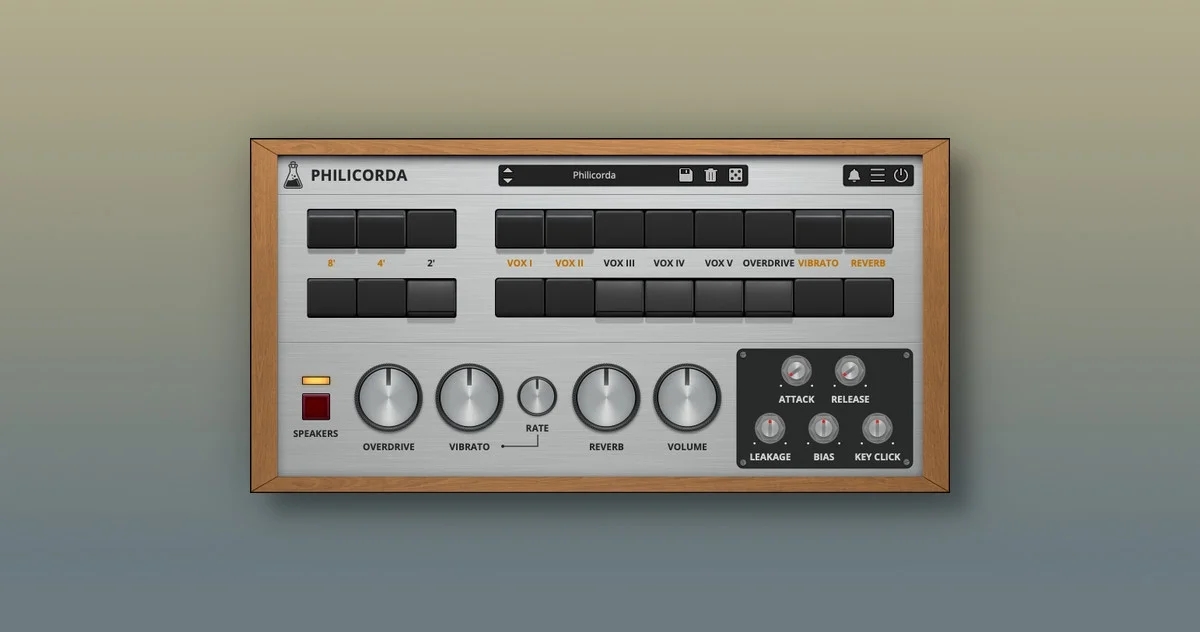Click the BIAS knob
This screenshot has height=632, width=1200.
pos(823,429)
